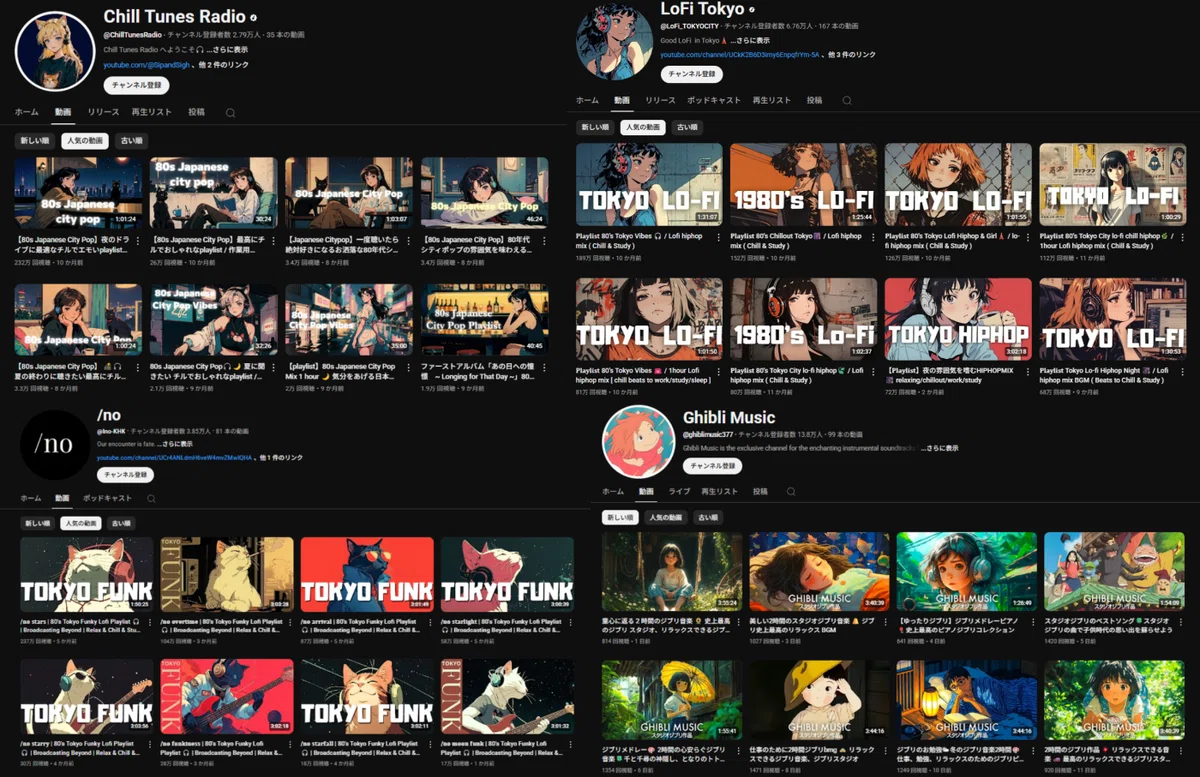The image size is (1200, 777).
Task: Open 再生リスト tab on Chill Tunes Radio
Action: [152, 113]
